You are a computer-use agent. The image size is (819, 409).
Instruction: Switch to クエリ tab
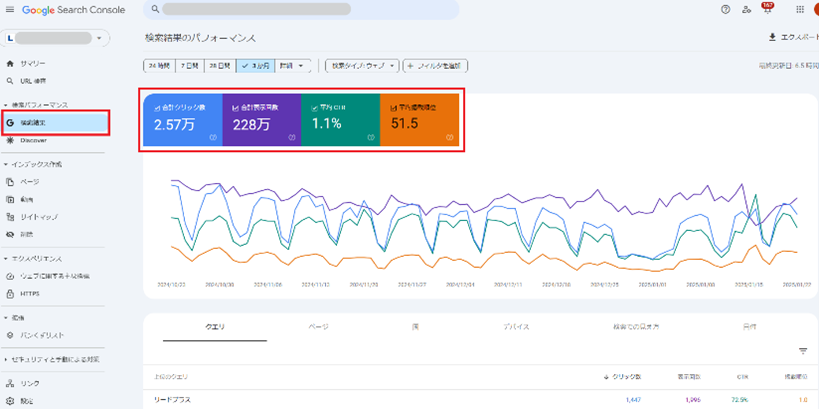tap(215, 327)
